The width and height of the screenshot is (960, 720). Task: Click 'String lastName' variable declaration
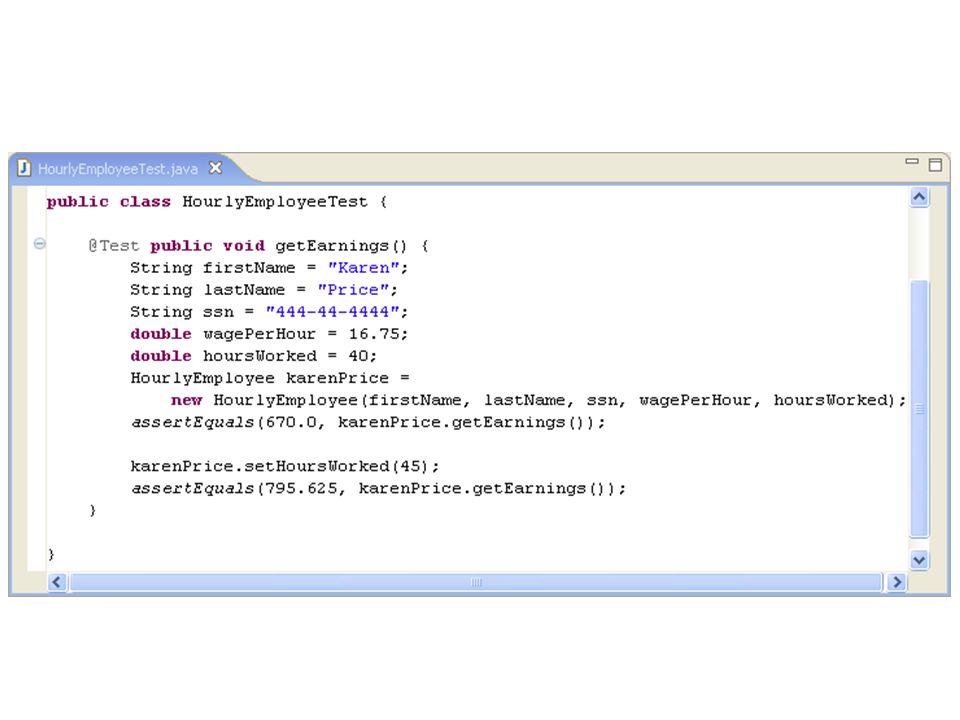[208, 290]
